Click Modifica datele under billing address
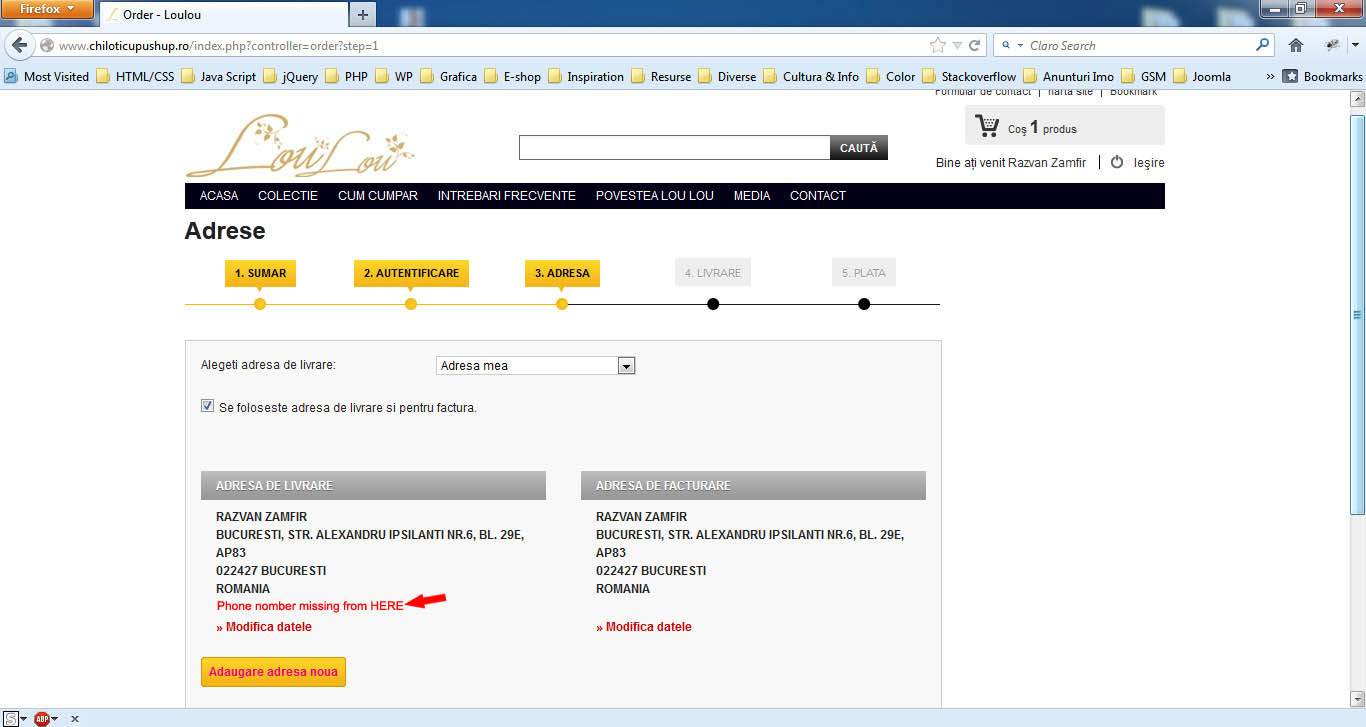1366x727 pixels. click(644, 627)
